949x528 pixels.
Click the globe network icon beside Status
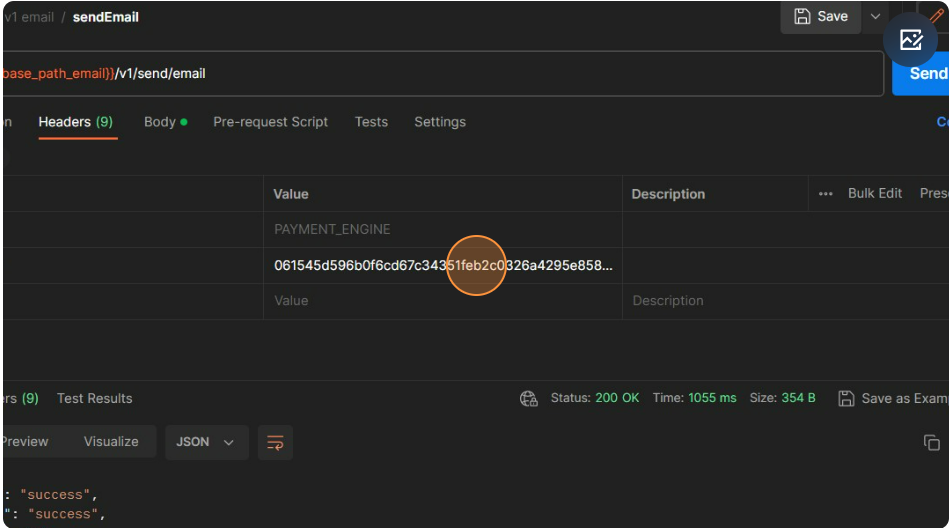coord(529,399)
